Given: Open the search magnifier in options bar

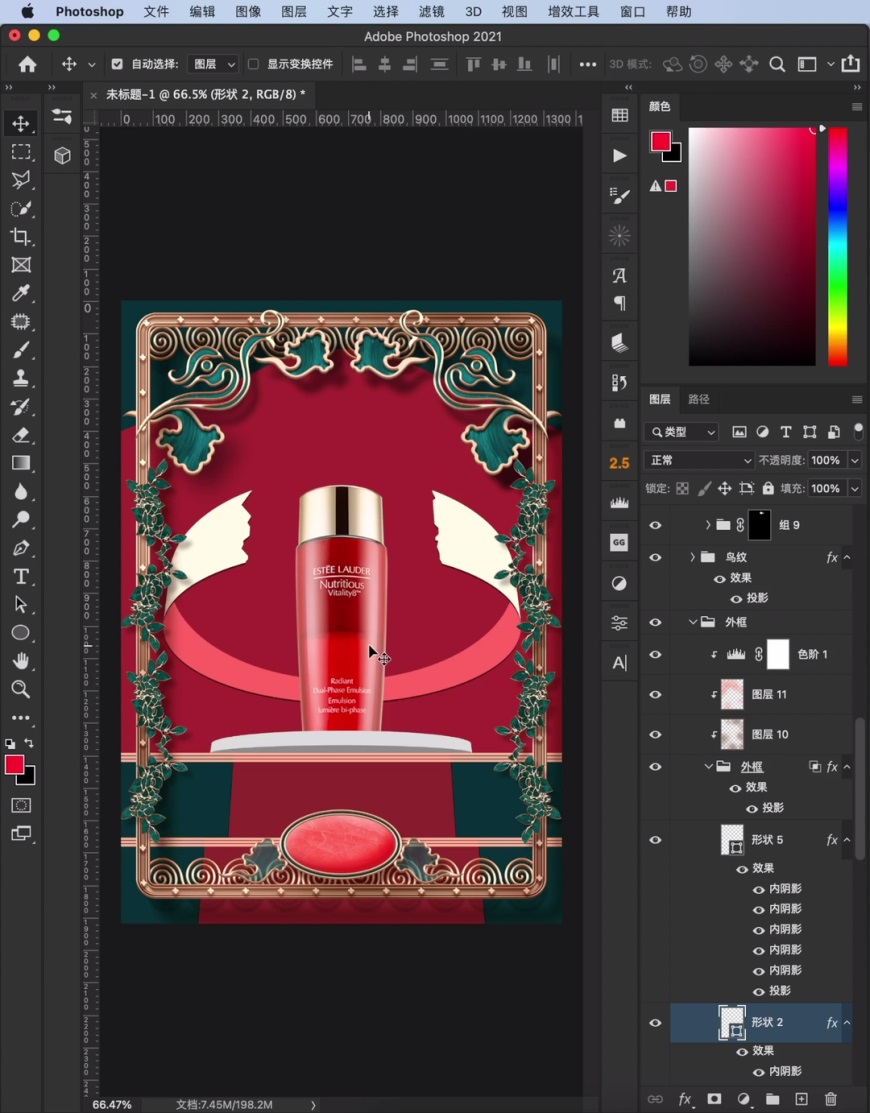Looking at the screenshot, I should coord(777,64).
